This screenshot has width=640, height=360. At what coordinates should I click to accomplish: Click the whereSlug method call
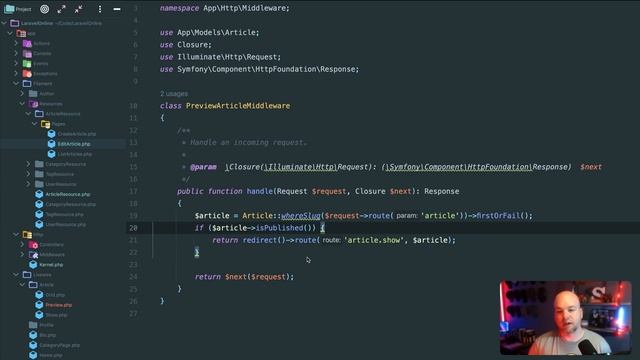[300, 216]
